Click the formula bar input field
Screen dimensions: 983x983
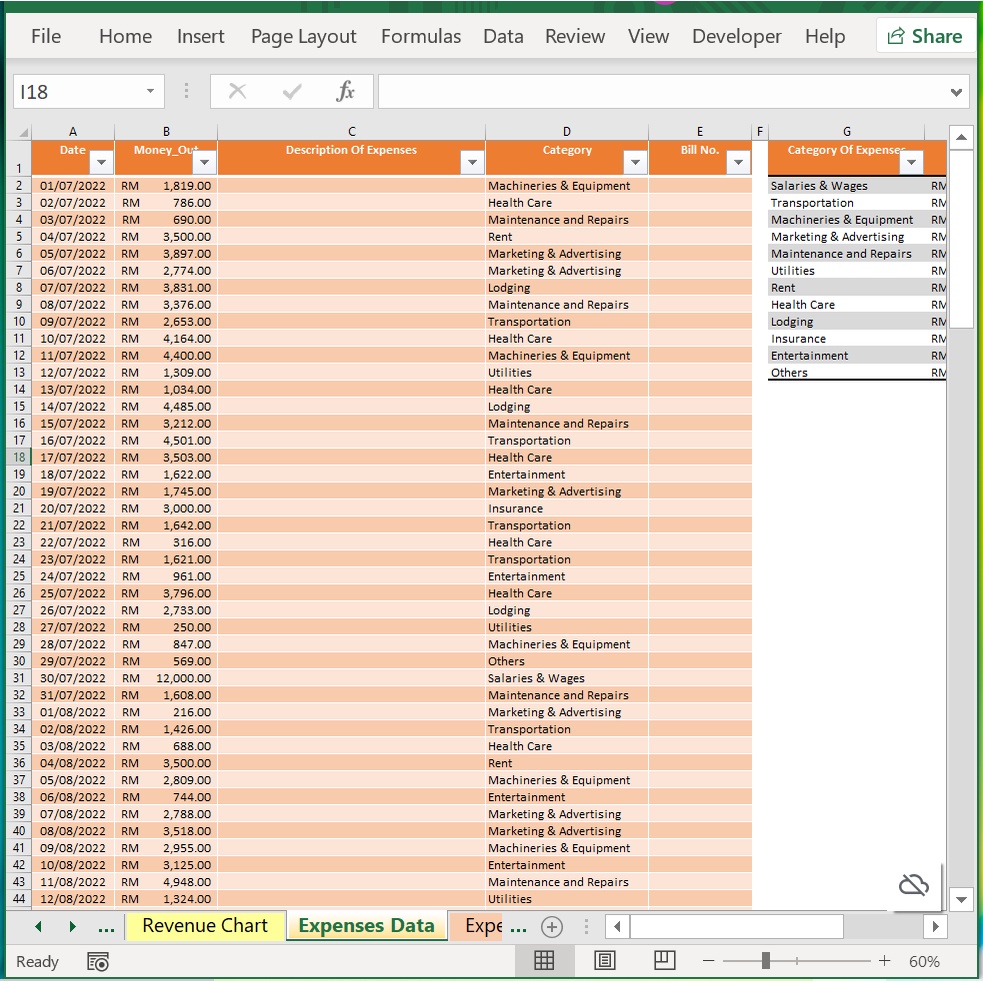(660, 92)
